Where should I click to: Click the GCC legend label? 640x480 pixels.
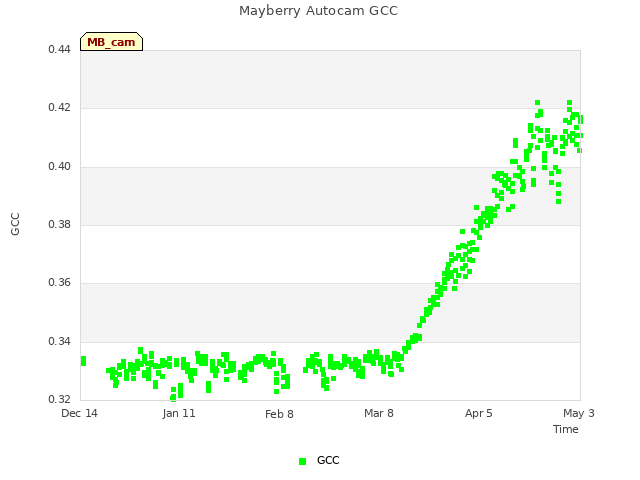328,460
